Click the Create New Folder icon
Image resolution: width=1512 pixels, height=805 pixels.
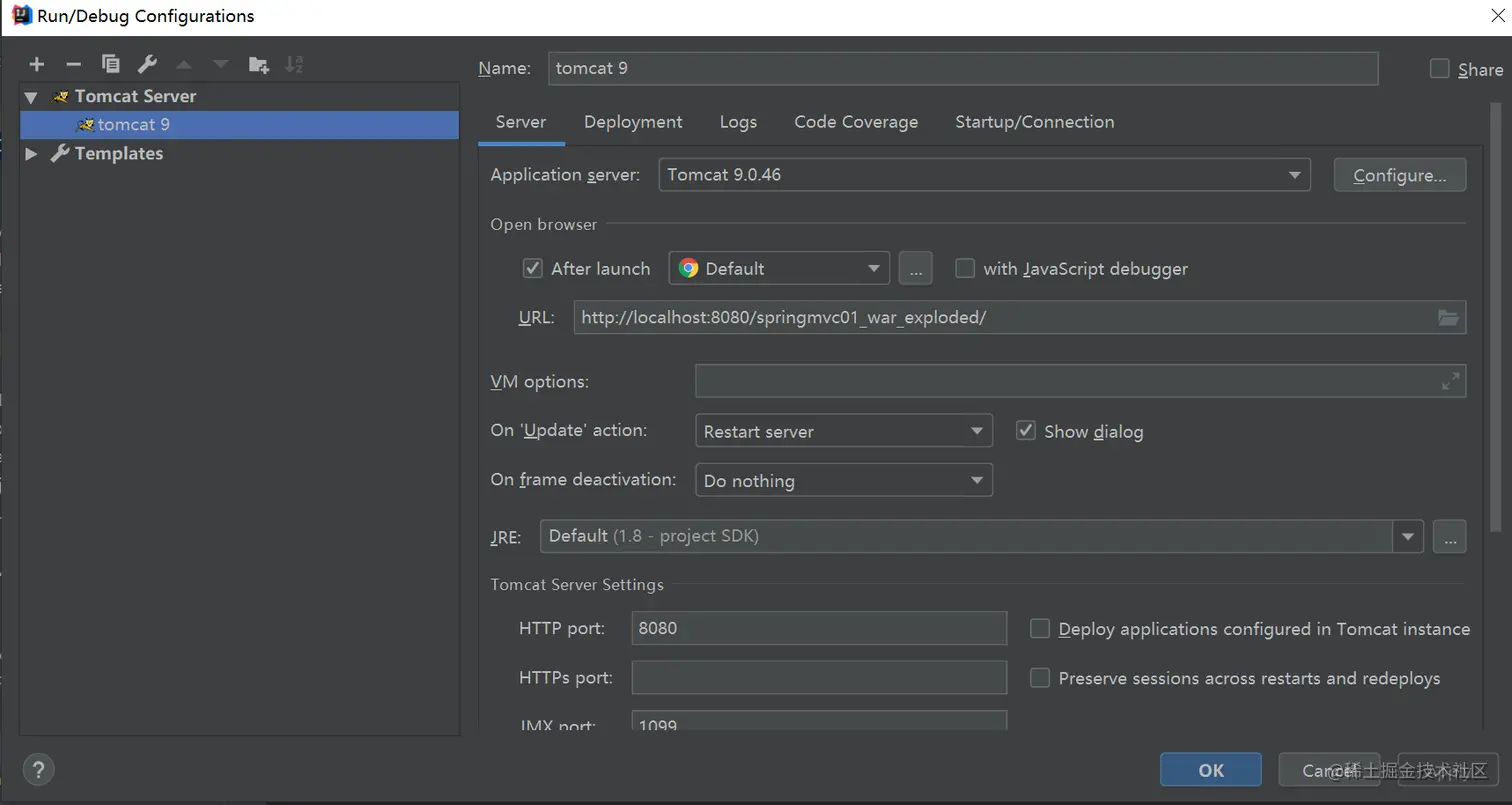258,65
